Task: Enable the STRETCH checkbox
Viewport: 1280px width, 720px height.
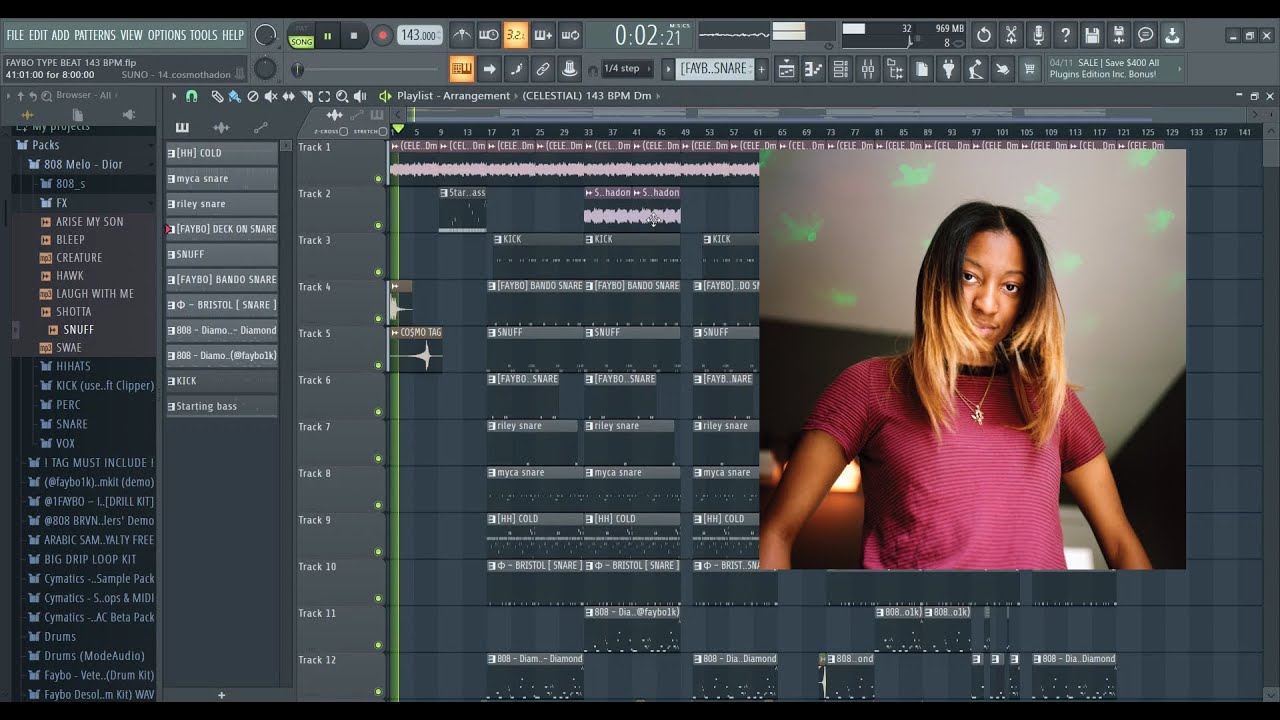Action: point(383,131)
